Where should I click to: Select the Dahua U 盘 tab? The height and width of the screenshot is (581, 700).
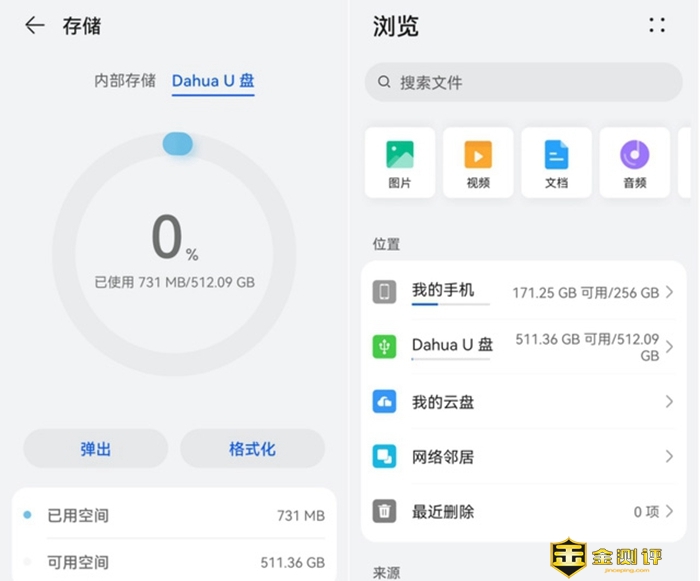click(x=213, y=81)
